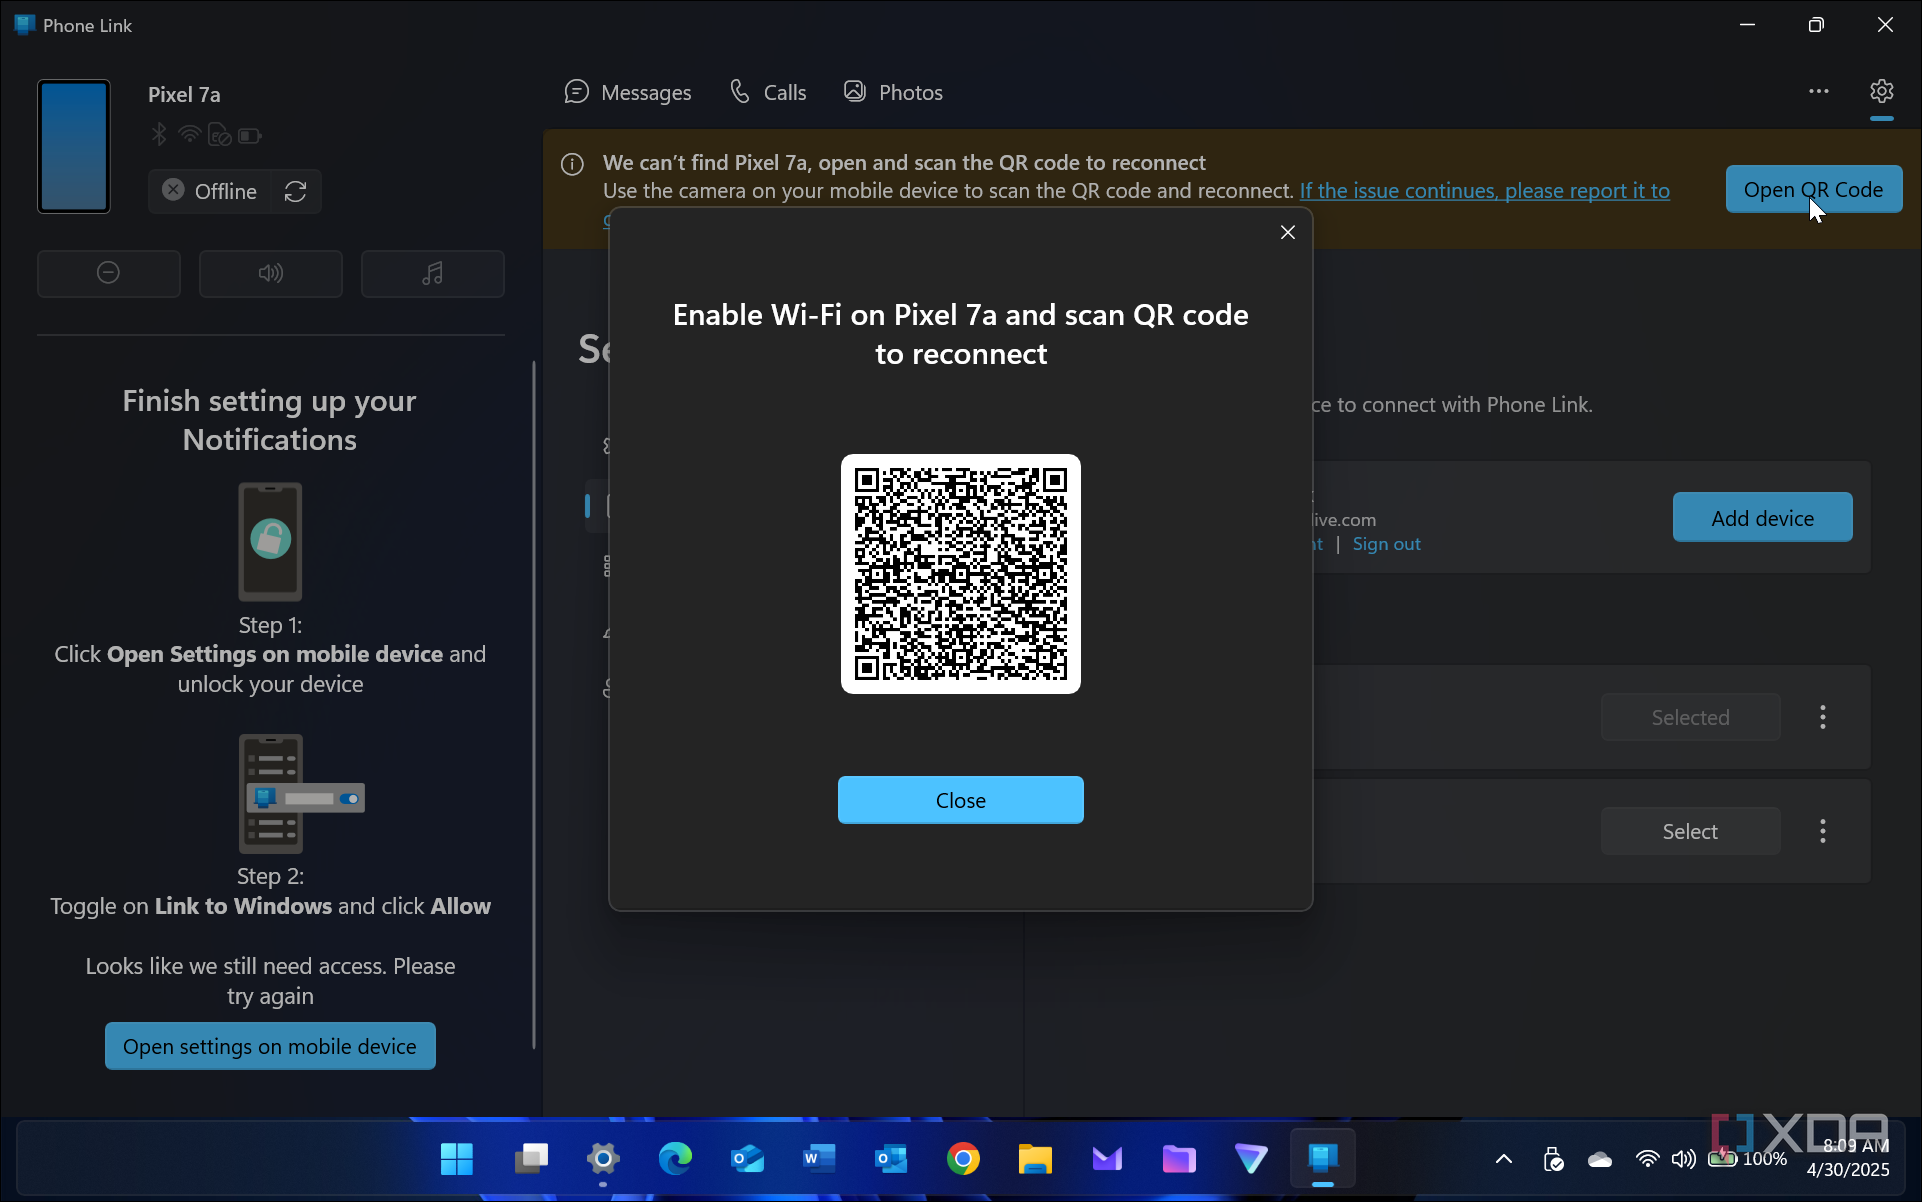
Task: Open more options beside Select button
Action: [x=1823, y=831]
